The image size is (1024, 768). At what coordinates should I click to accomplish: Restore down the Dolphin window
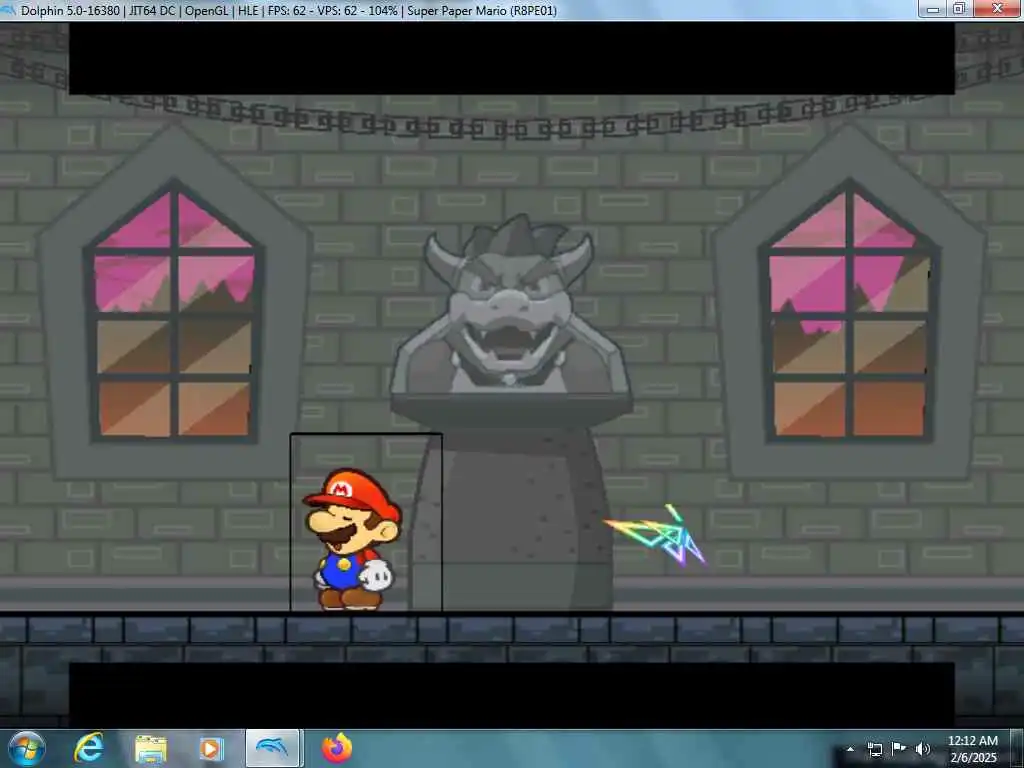(959, 9)
